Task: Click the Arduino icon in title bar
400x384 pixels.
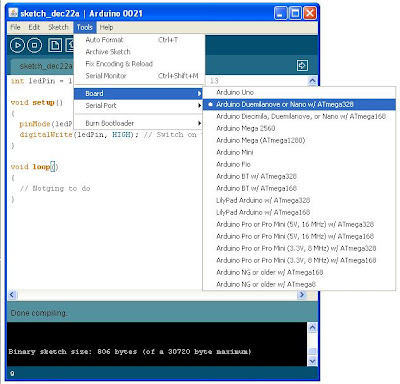Action: (x=13, y=13)
